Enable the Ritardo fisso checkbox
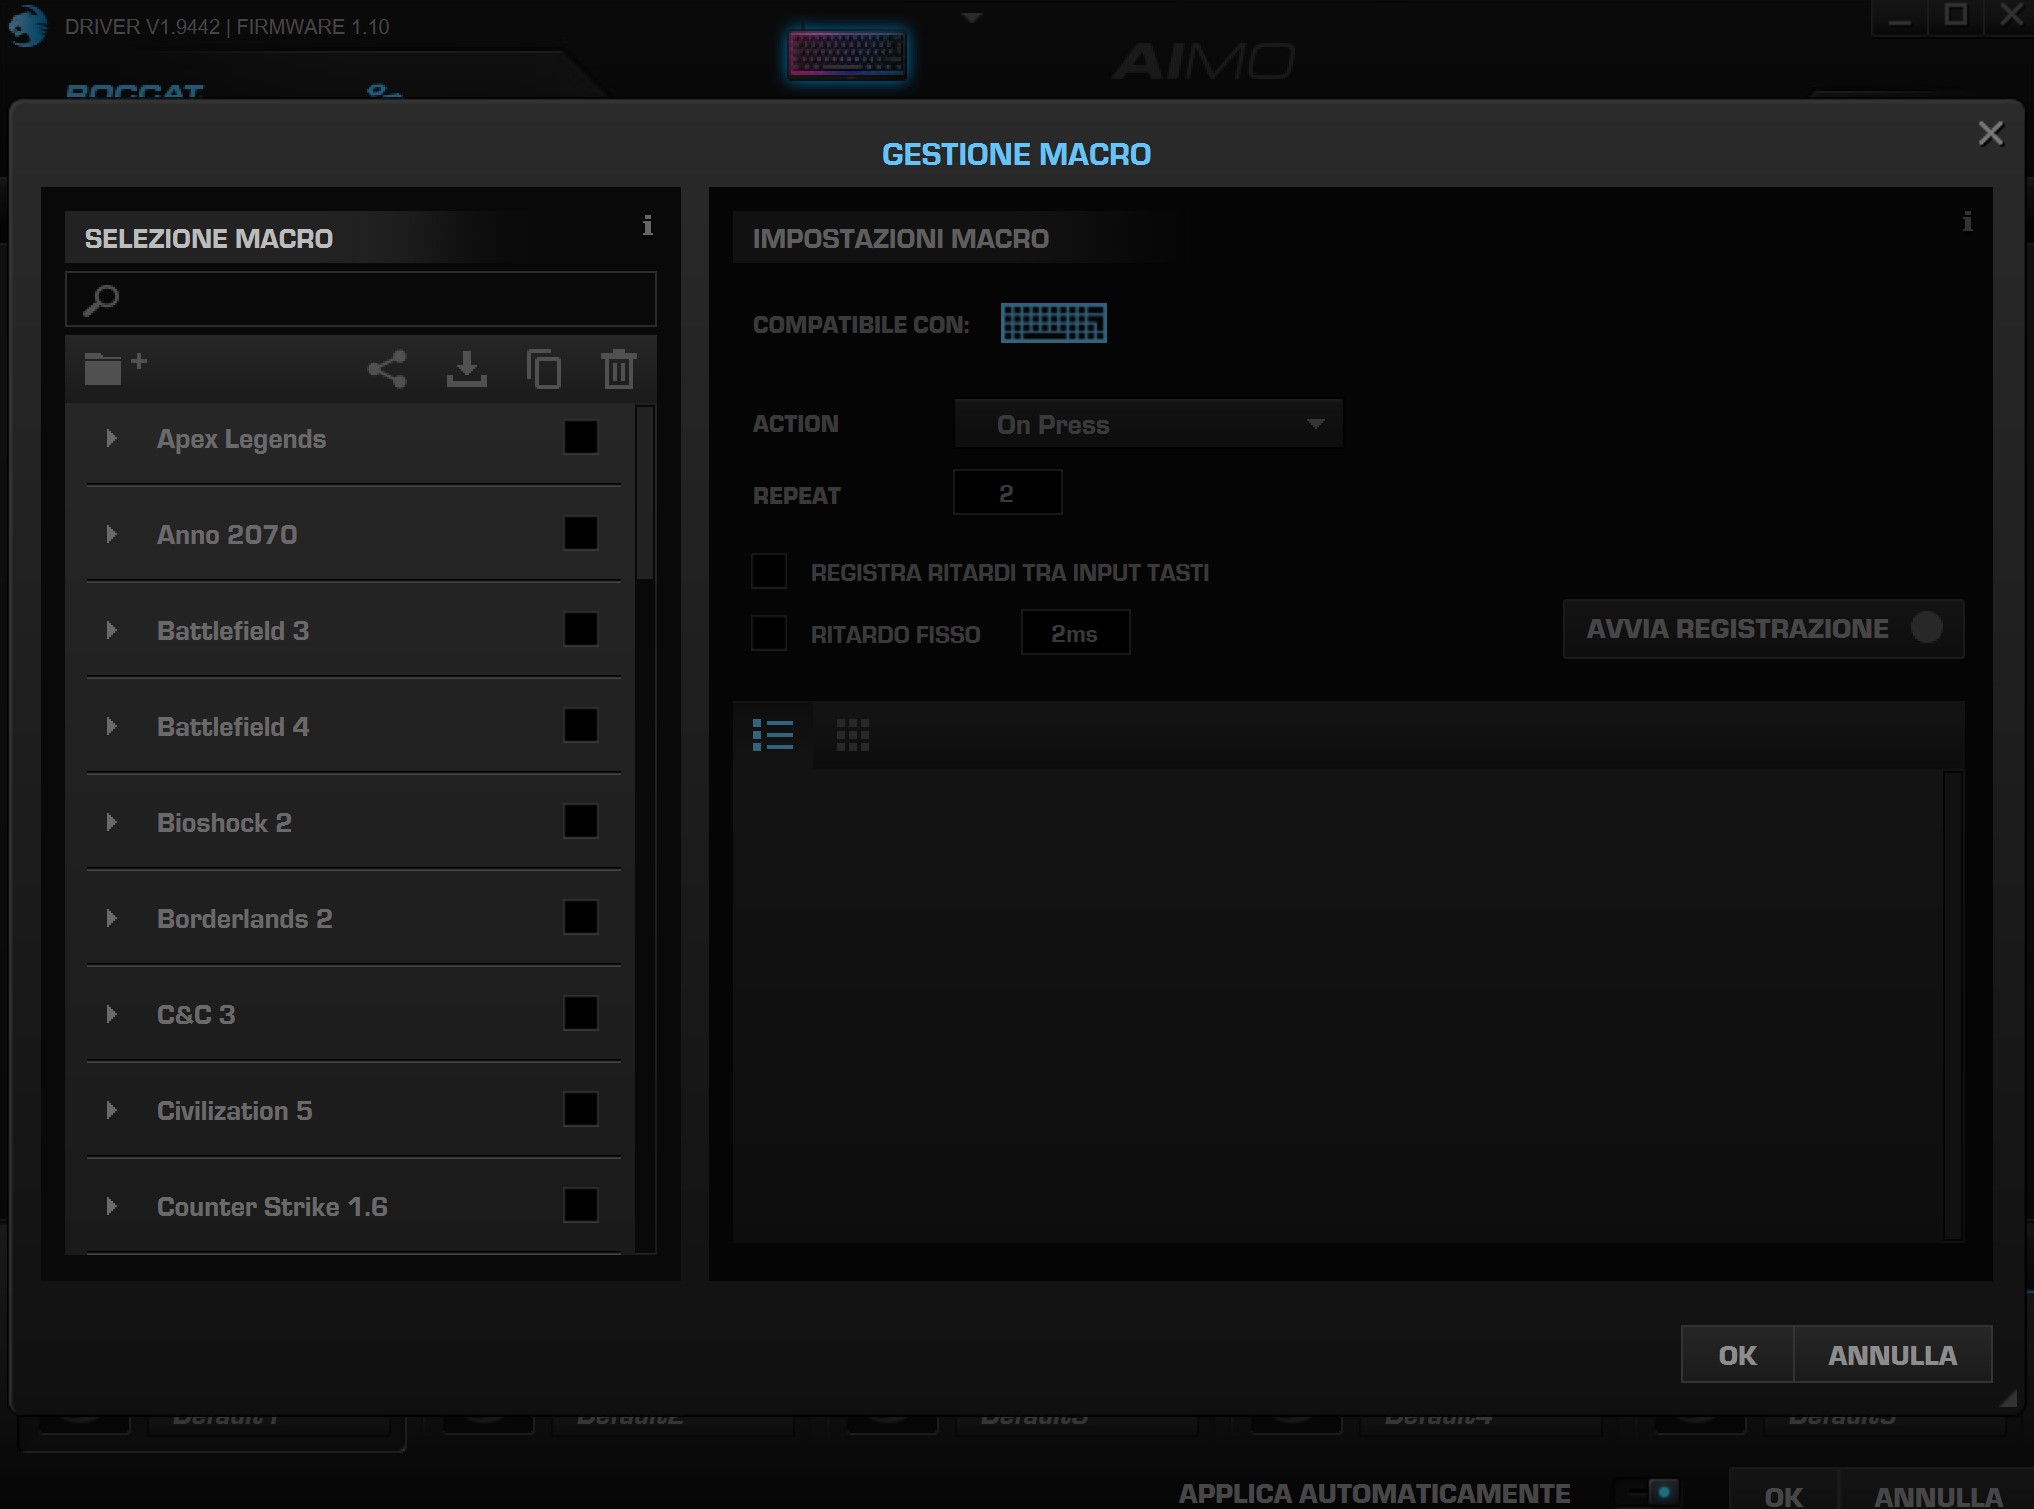The width and height of the screenshot is (2034, 1509). coord(769,633)
